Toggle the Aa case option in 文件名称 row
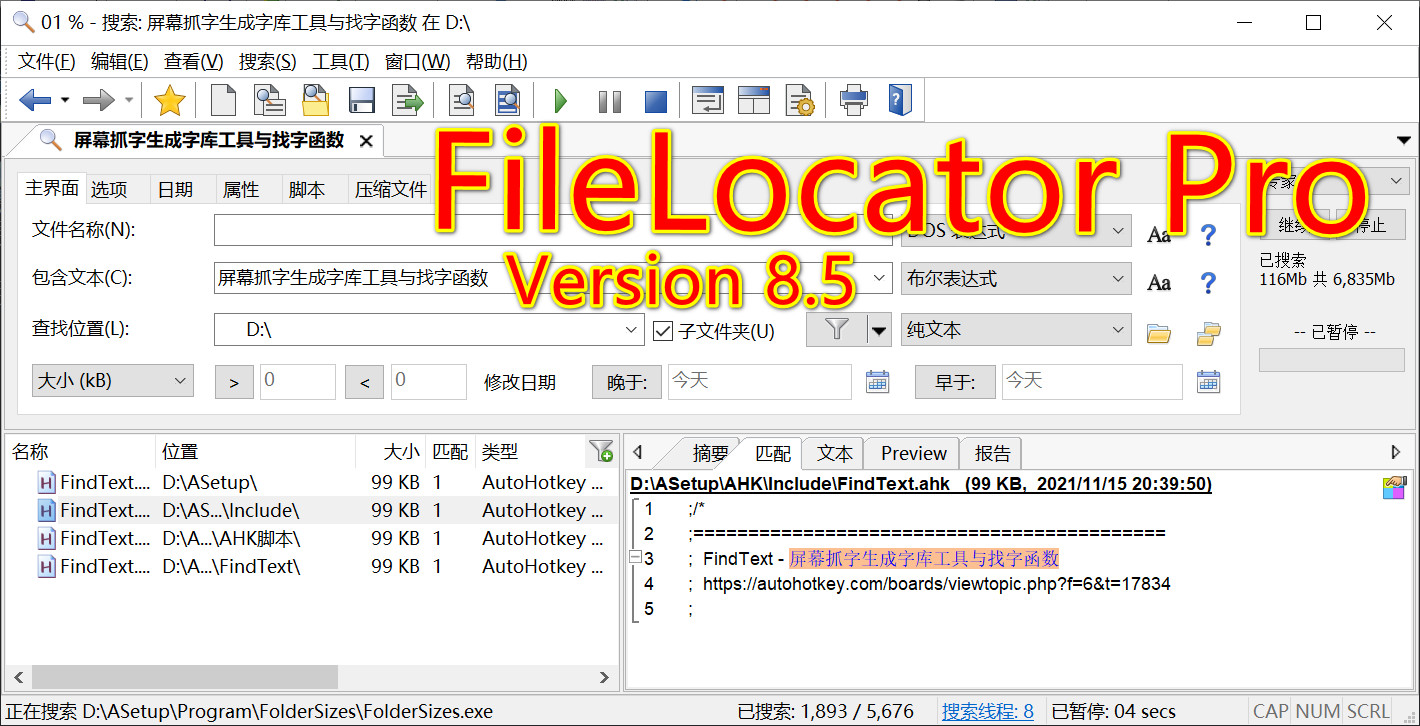This screenshot has width=1420, height=726. [1159, 235]
